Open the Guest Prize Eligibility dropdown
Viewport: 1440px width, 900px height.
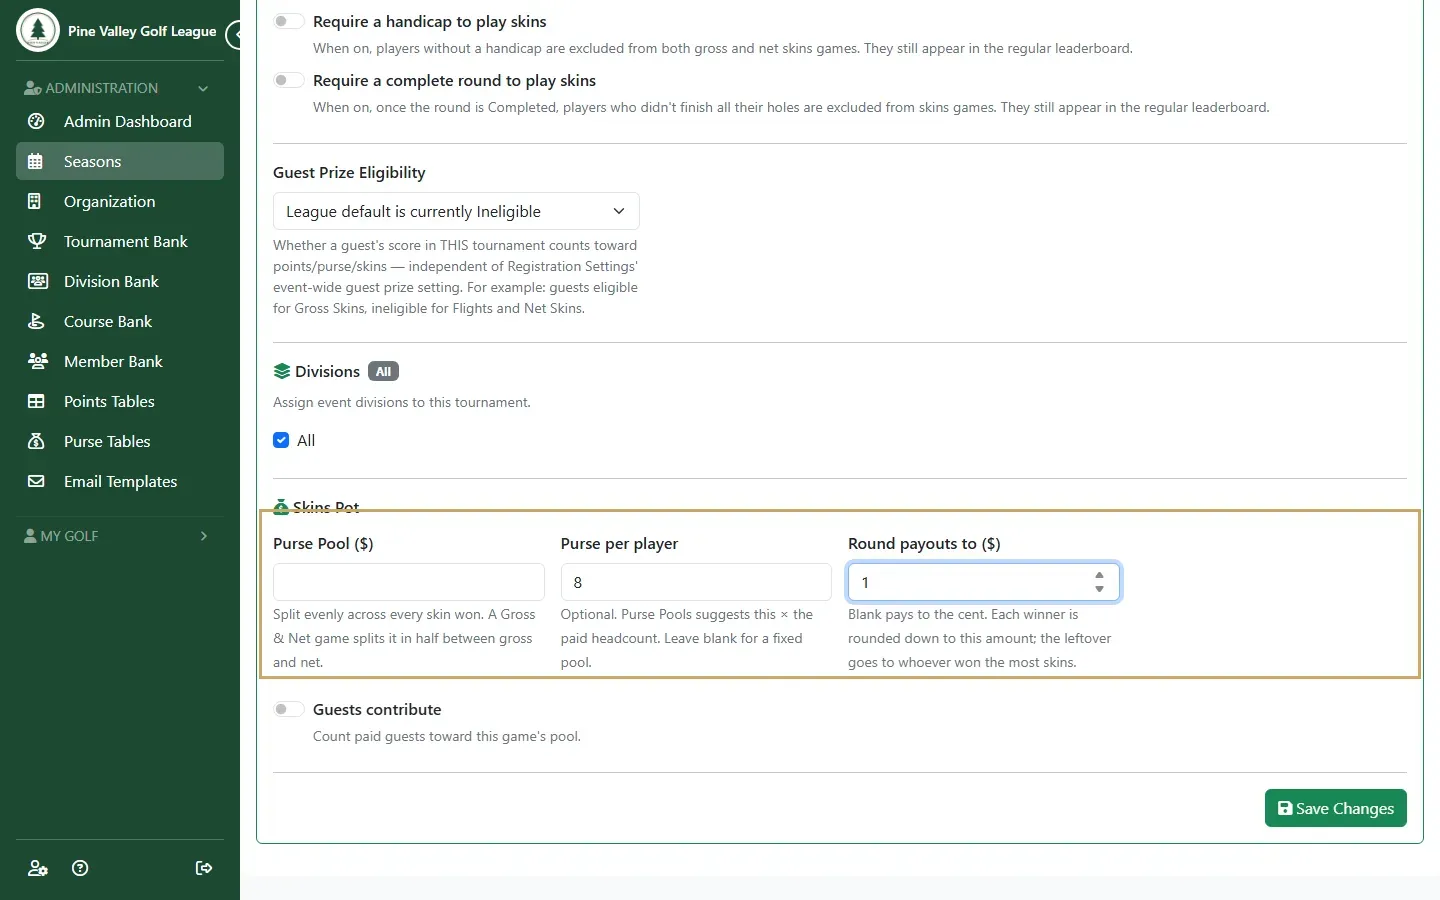click(456, 211)
